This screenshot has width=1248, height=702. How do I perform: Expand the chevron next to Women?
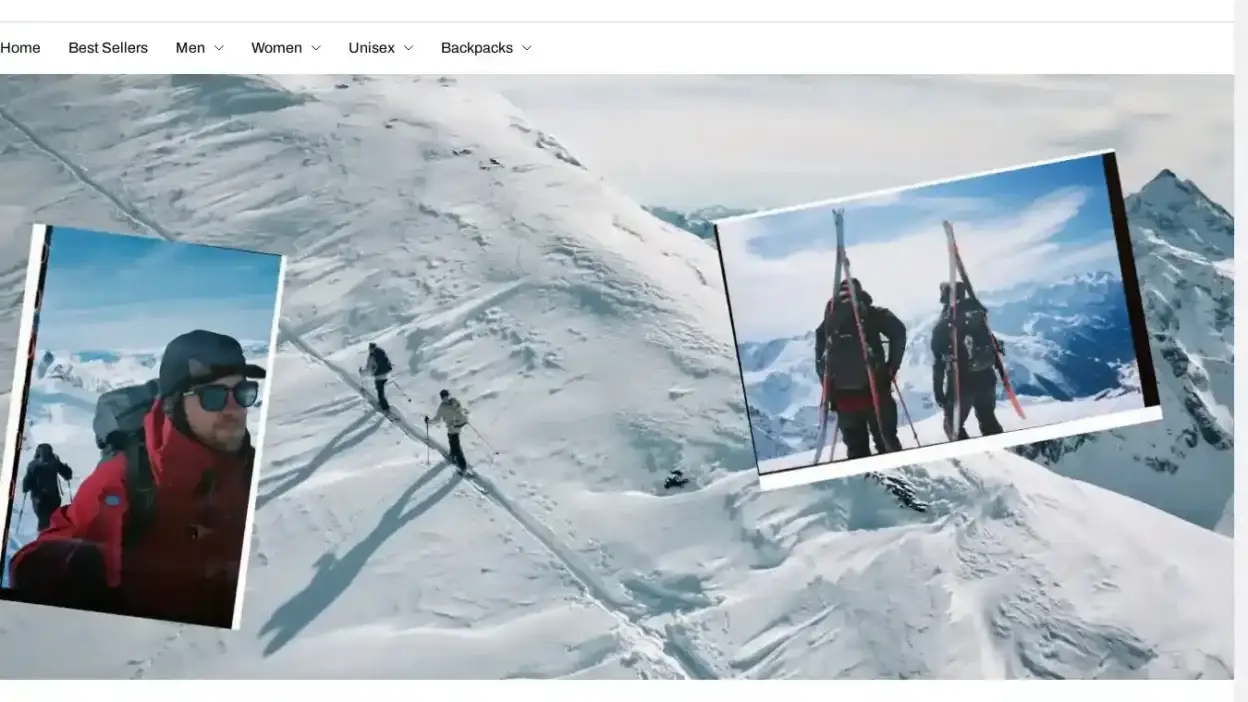pyautogui.click(x=316, y=48)
